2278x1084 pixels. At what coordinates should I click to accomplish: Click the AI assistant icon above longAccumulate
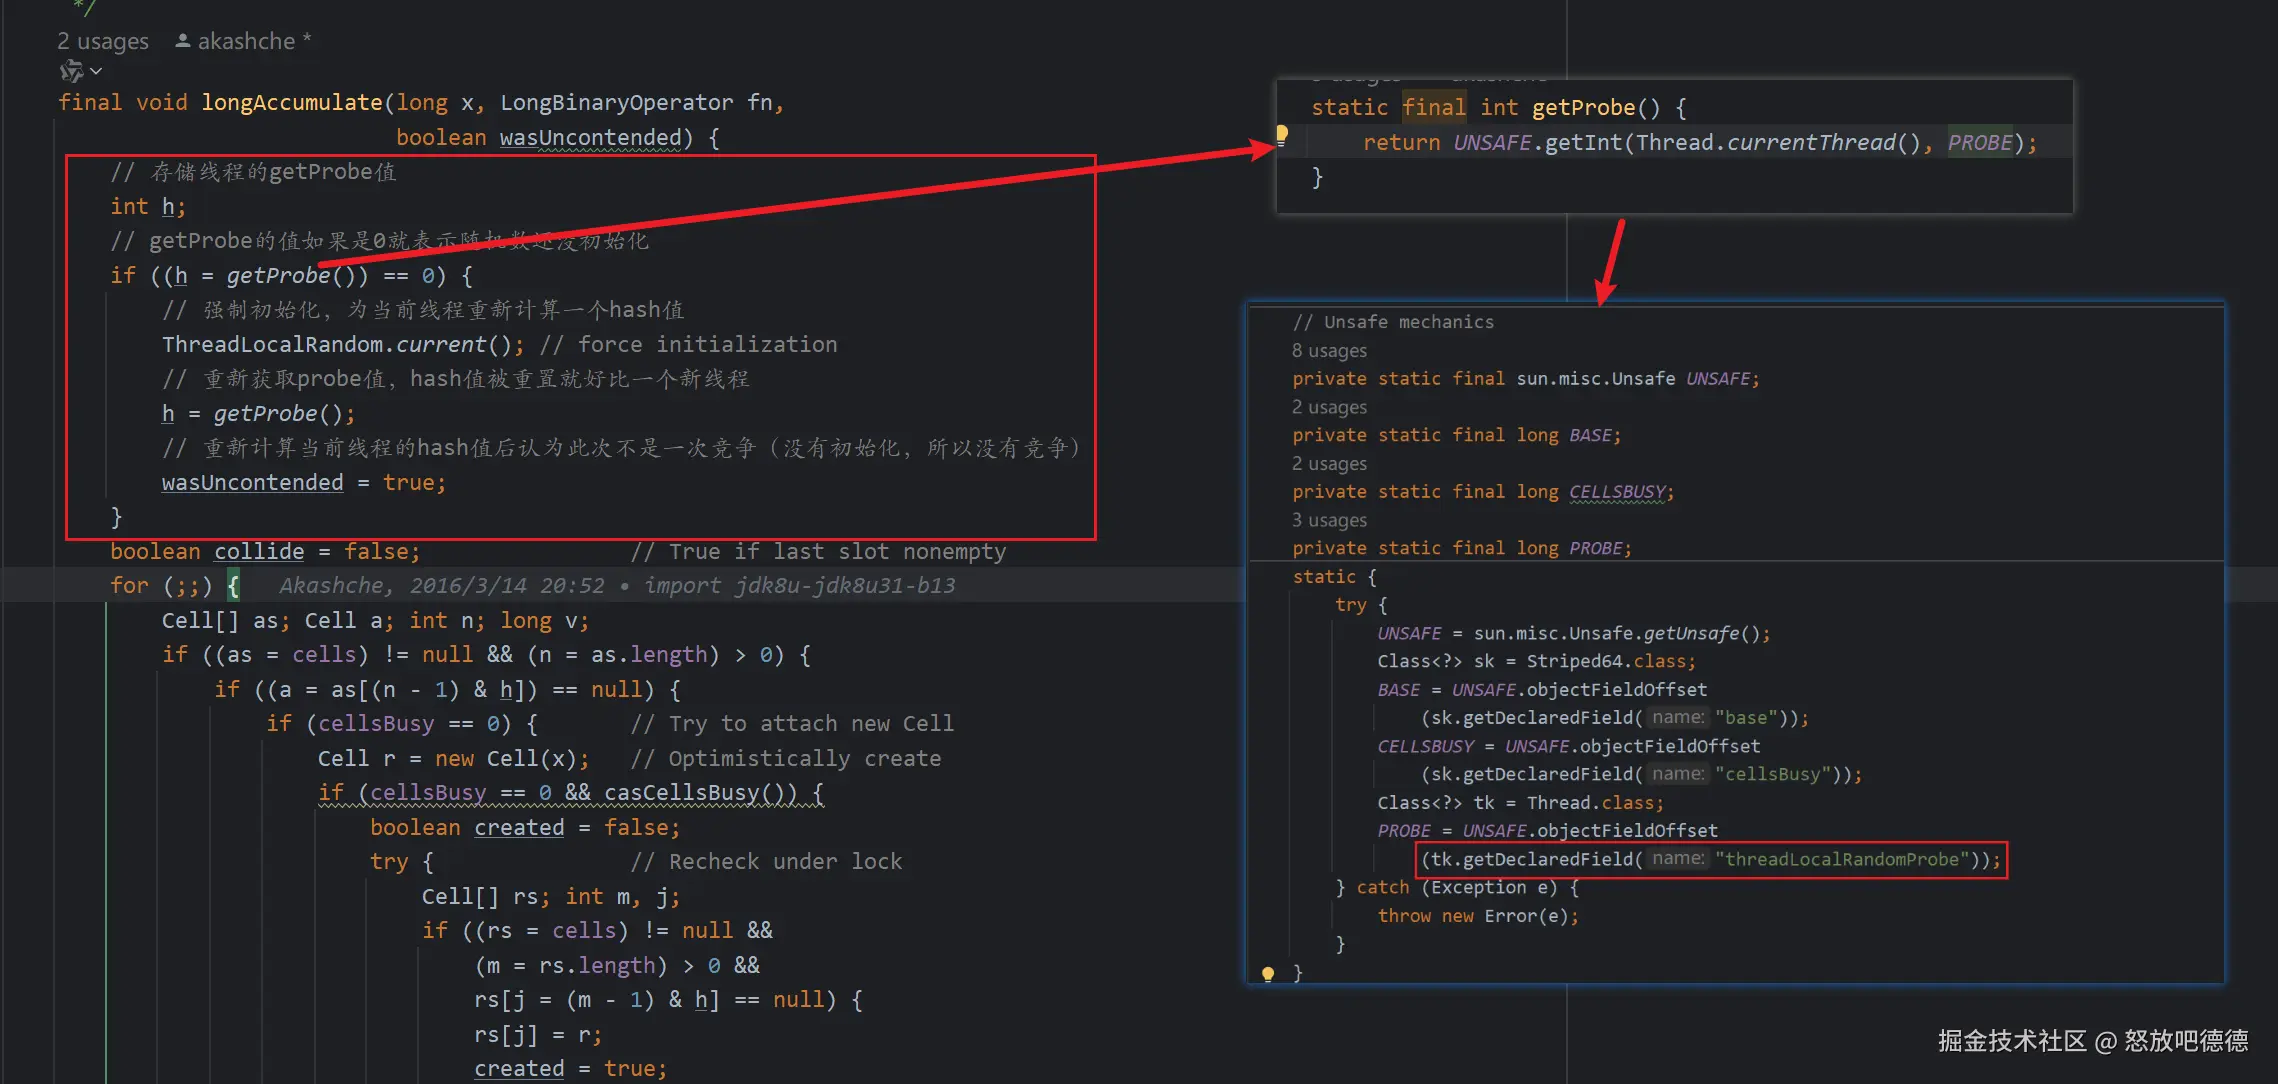71,71
